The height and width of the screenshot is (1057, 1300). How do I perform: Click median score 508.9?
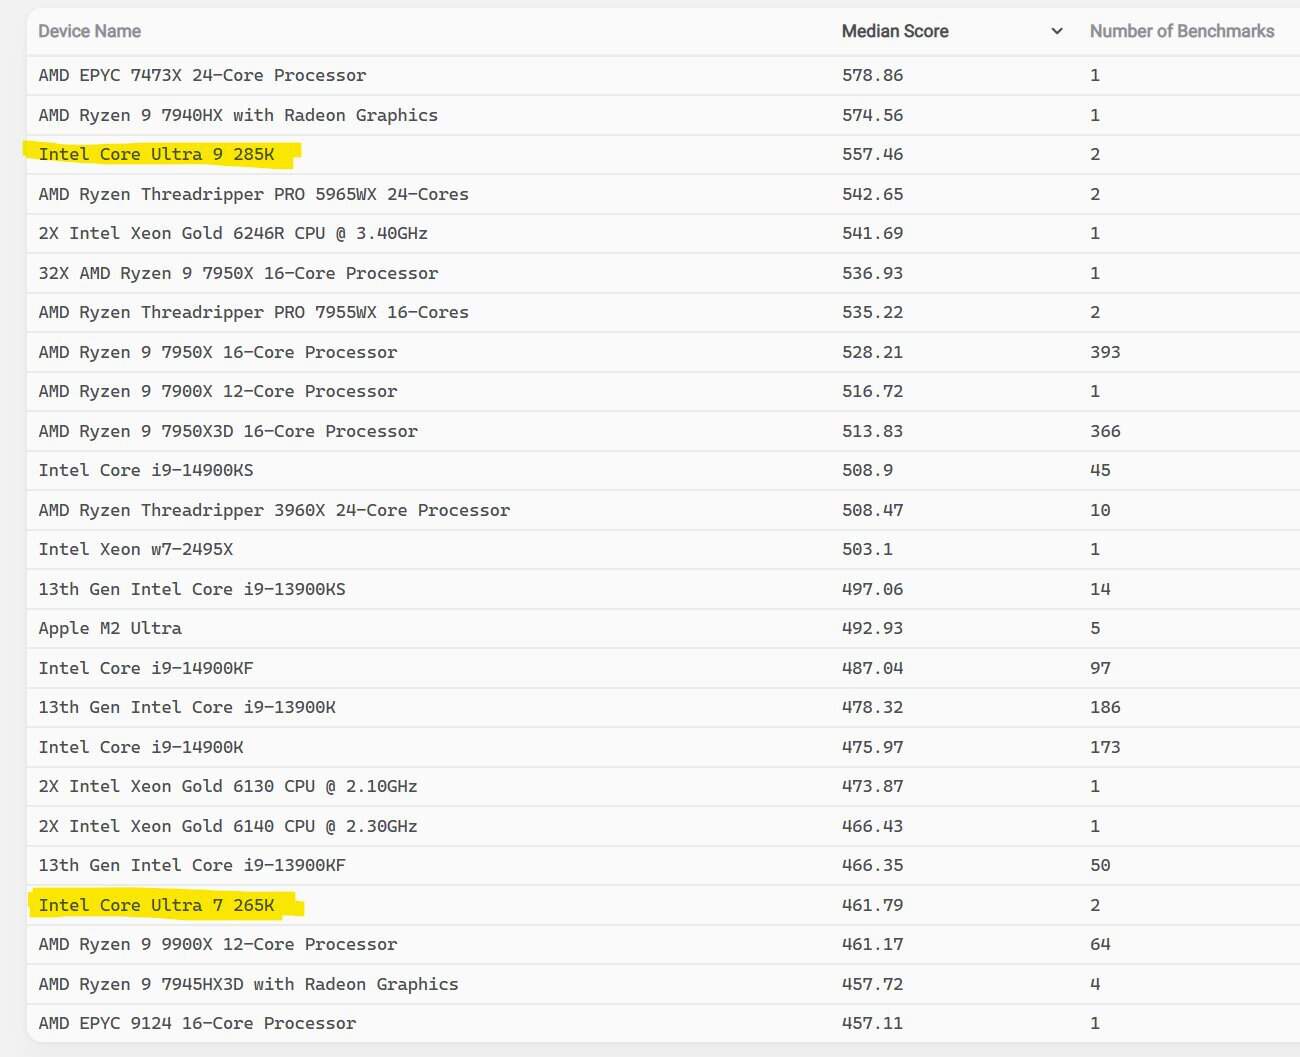(x=867, y=470)
